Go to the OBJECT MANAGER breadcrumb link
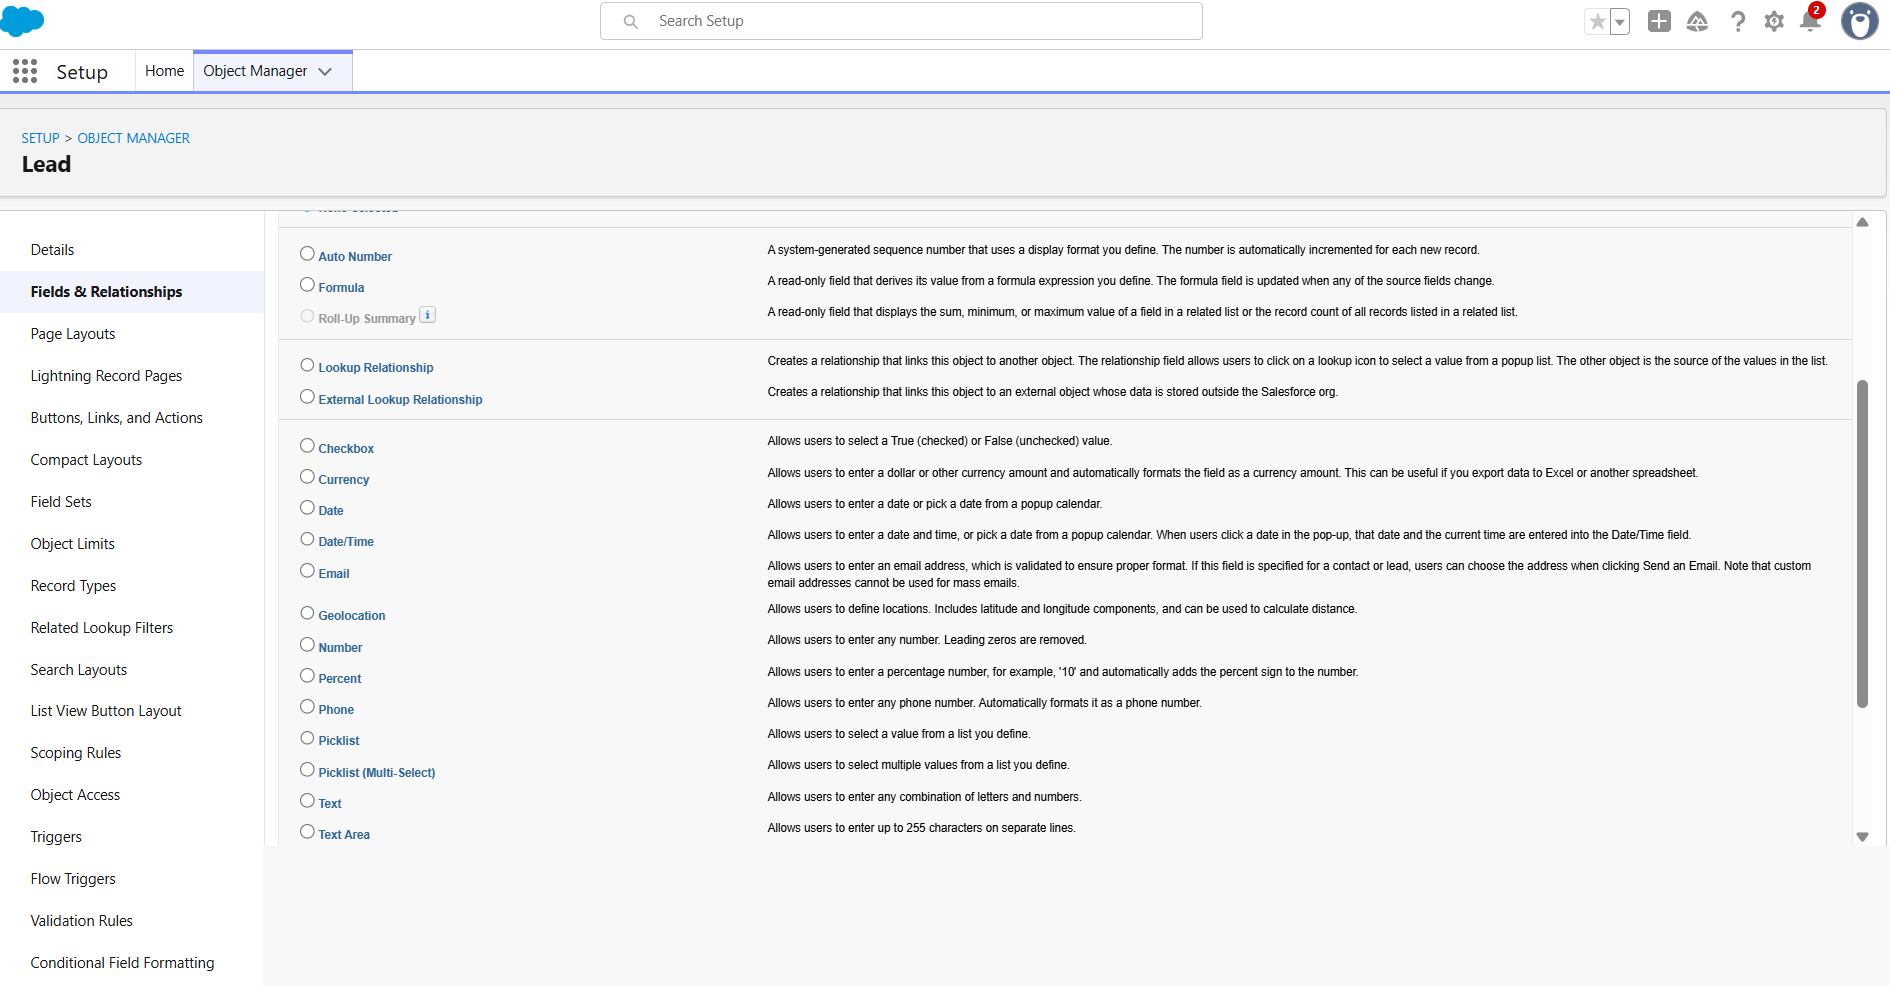The height and width of the screenshot is (986, 1890). tap(134, 138)
